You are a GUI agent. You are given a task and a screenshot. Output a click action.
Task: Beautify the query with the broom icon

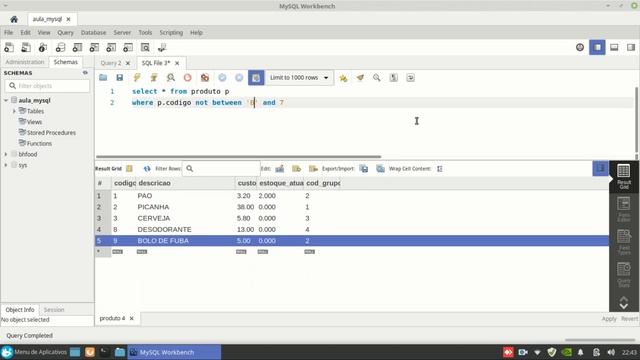360,78
